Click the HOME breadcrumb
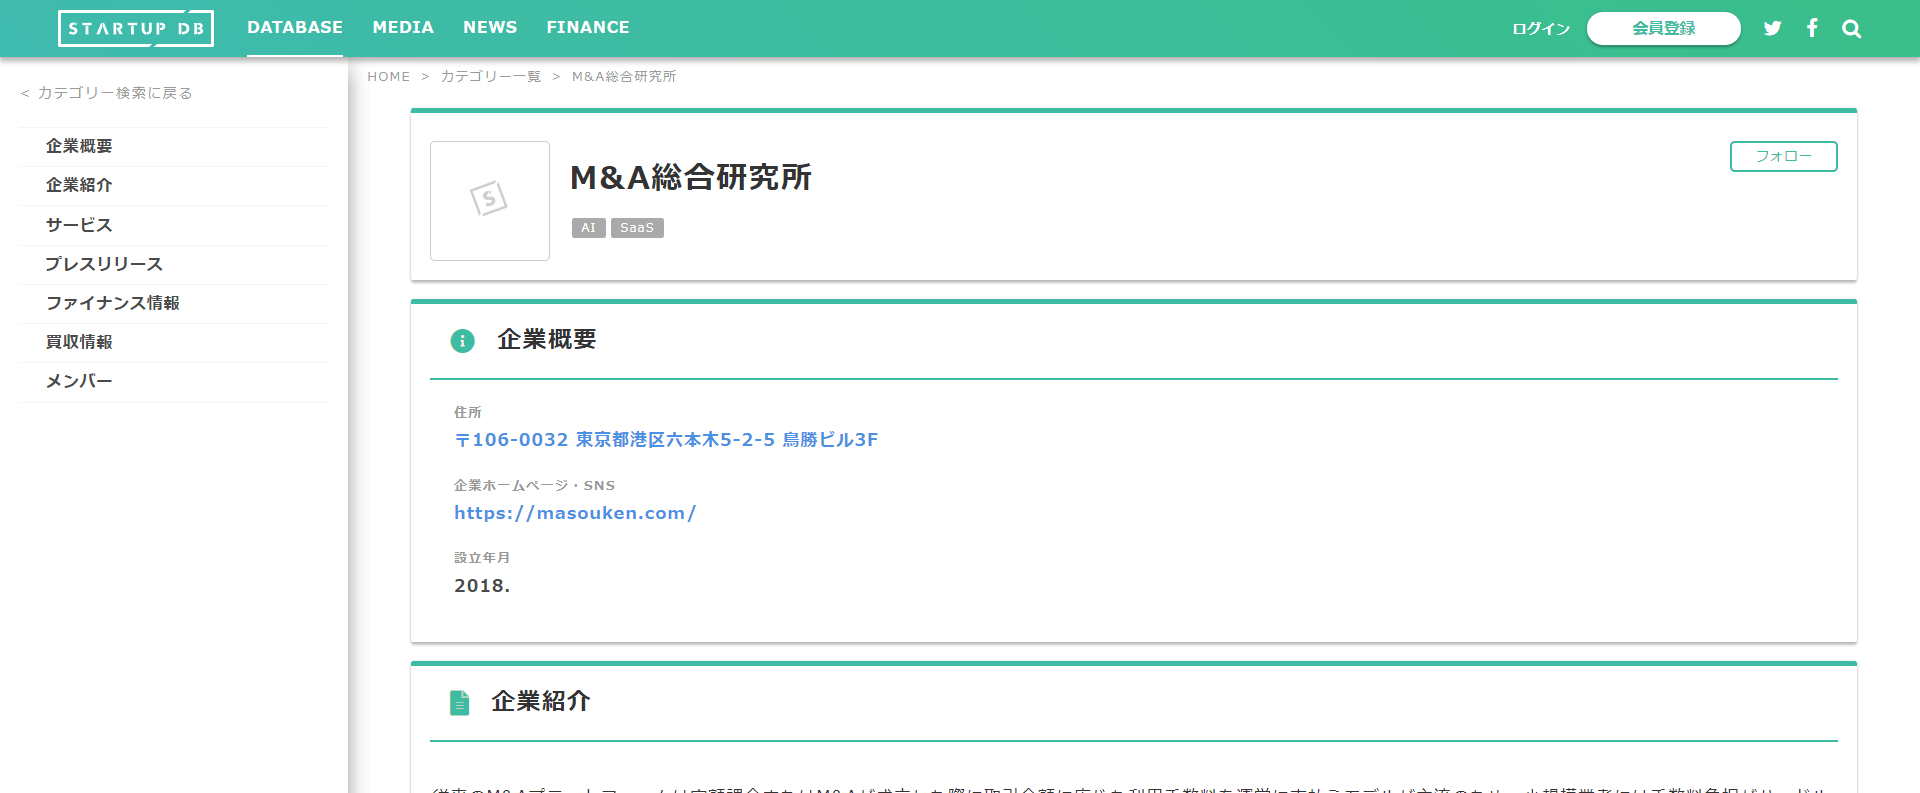The image size is (1920, 793). point(389,77)
